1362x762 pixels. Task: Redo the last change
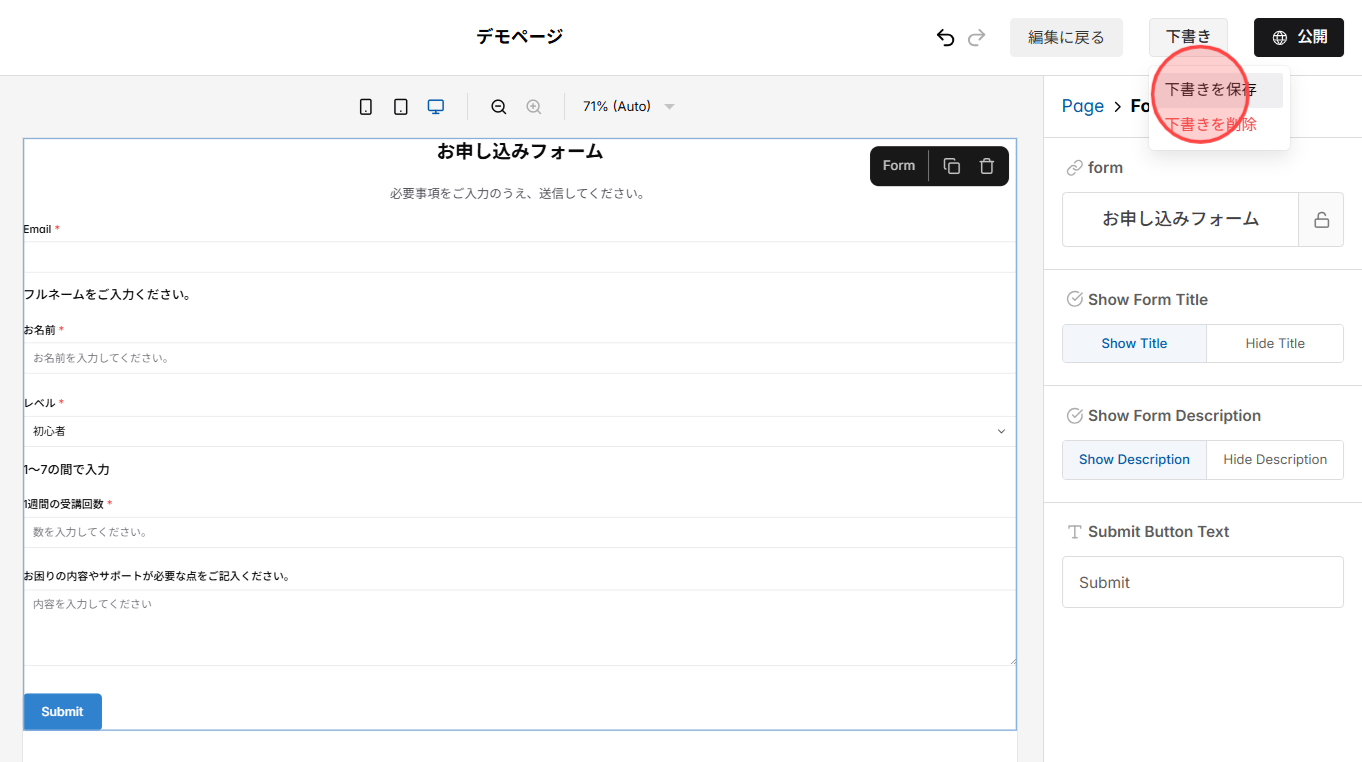(x=976, y=37)
